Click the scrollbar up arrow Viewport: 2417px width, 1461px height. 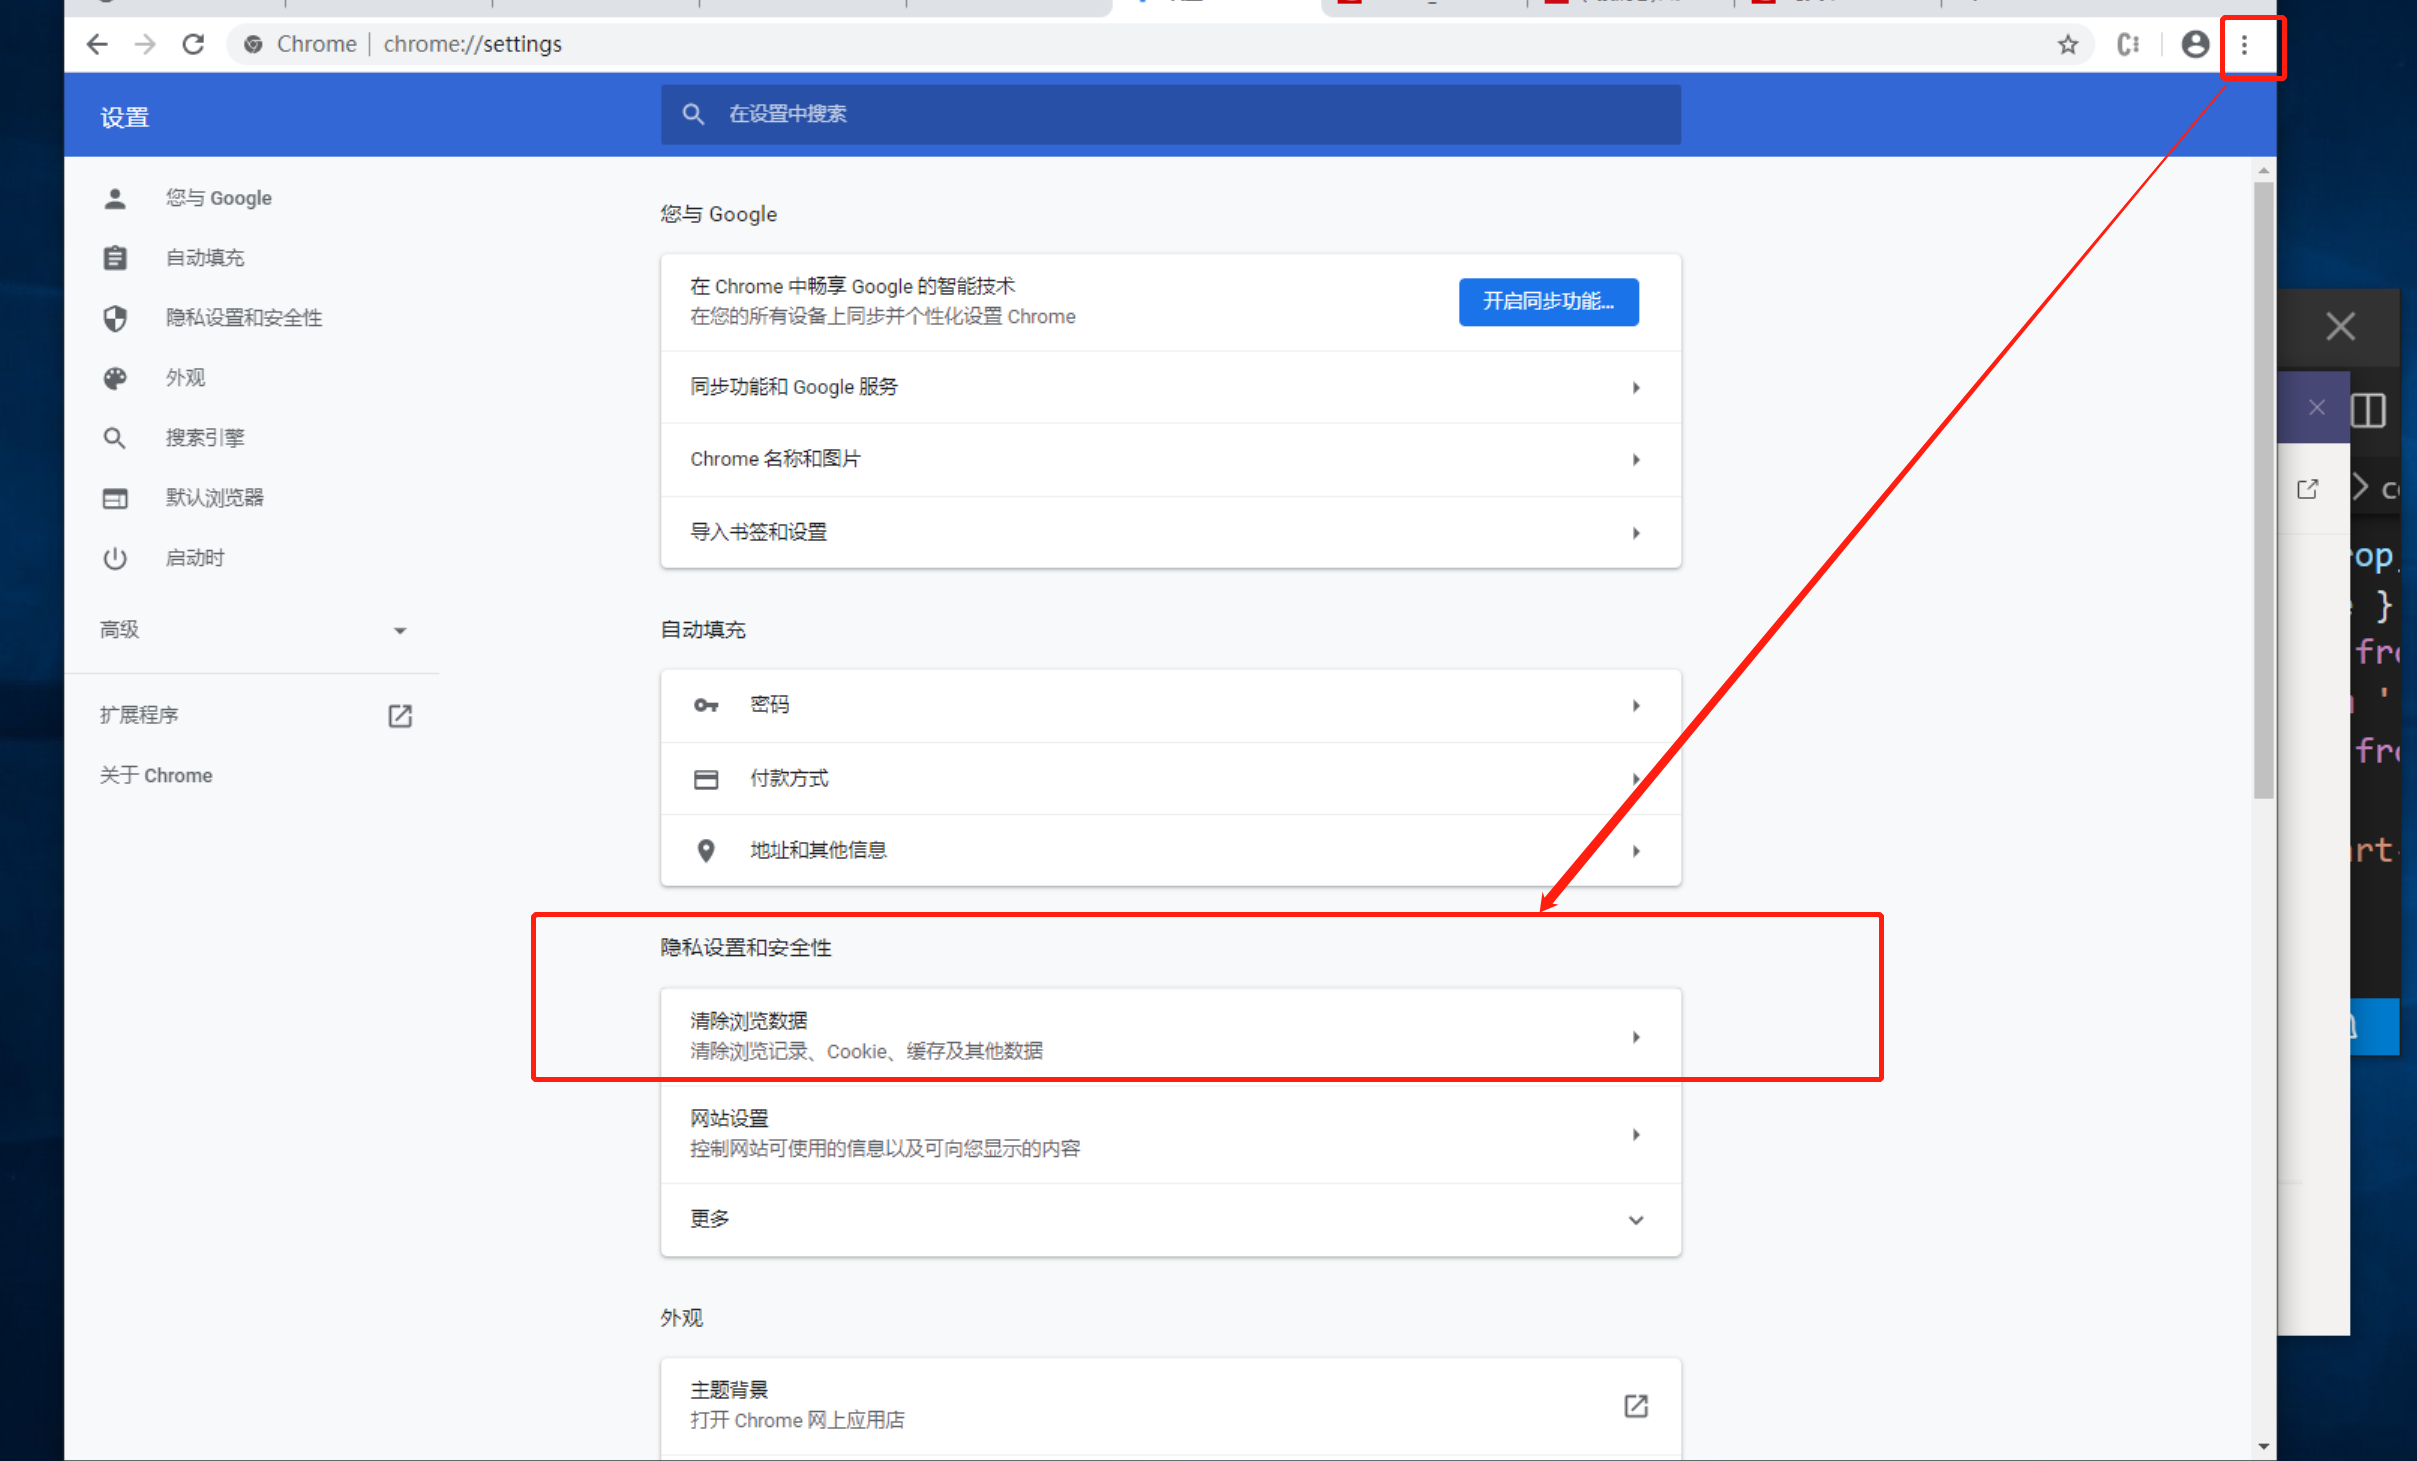[2264, 171]
